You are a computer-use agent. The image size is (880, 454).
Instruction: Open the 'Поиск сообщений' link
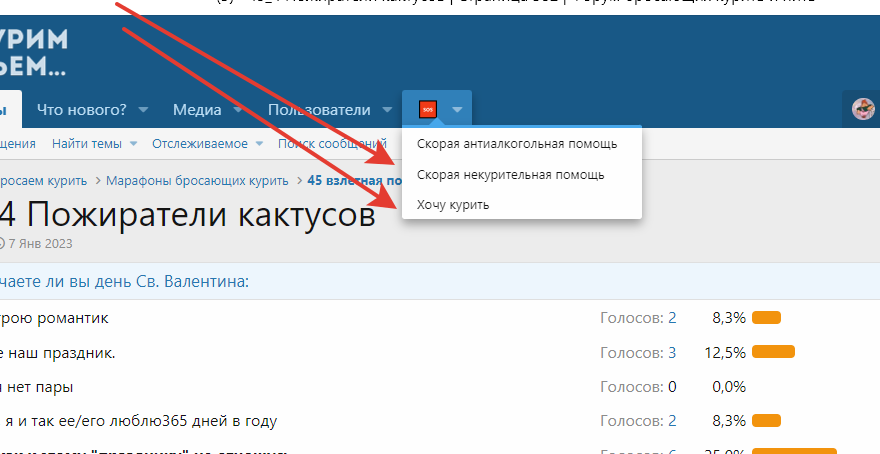tap(332, 144)
